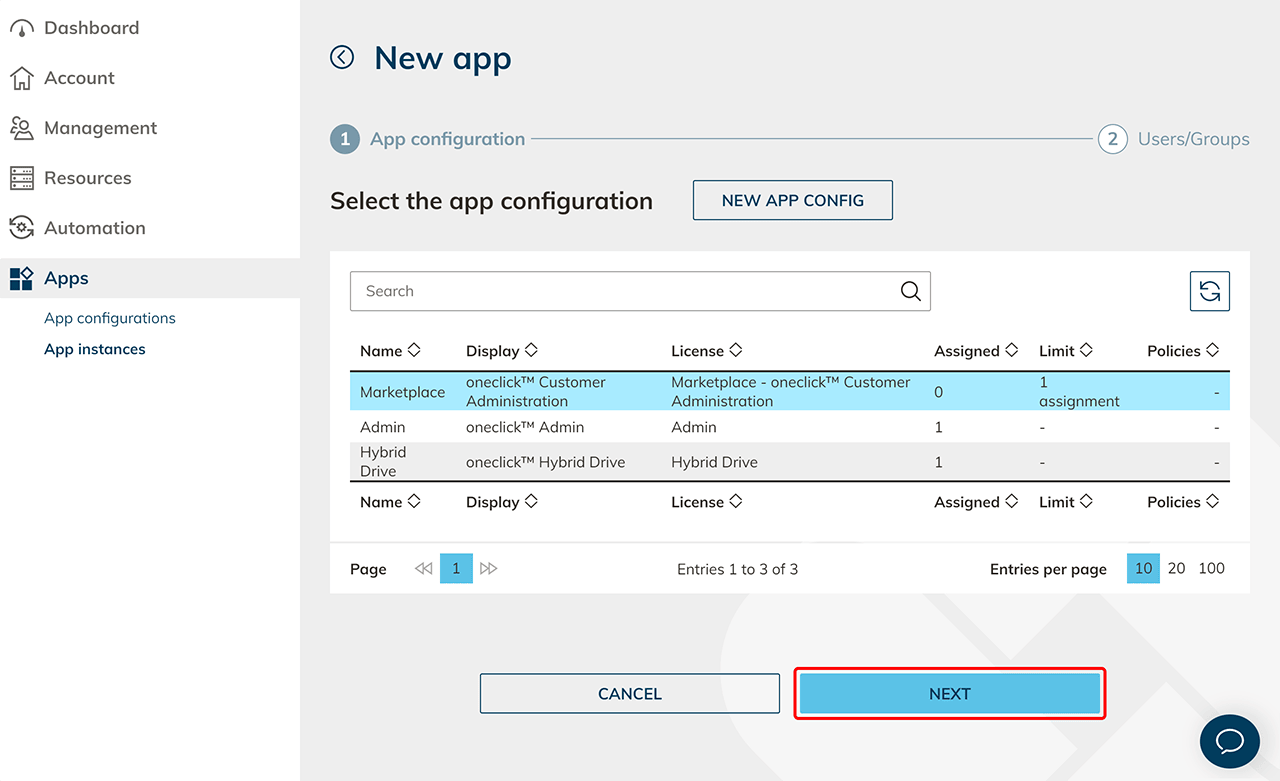The width and height of the screenshot is (1280, 781).
Task: Open Dashboard from the sidebar
Action: pyautogui.click(x=91, y=28)
